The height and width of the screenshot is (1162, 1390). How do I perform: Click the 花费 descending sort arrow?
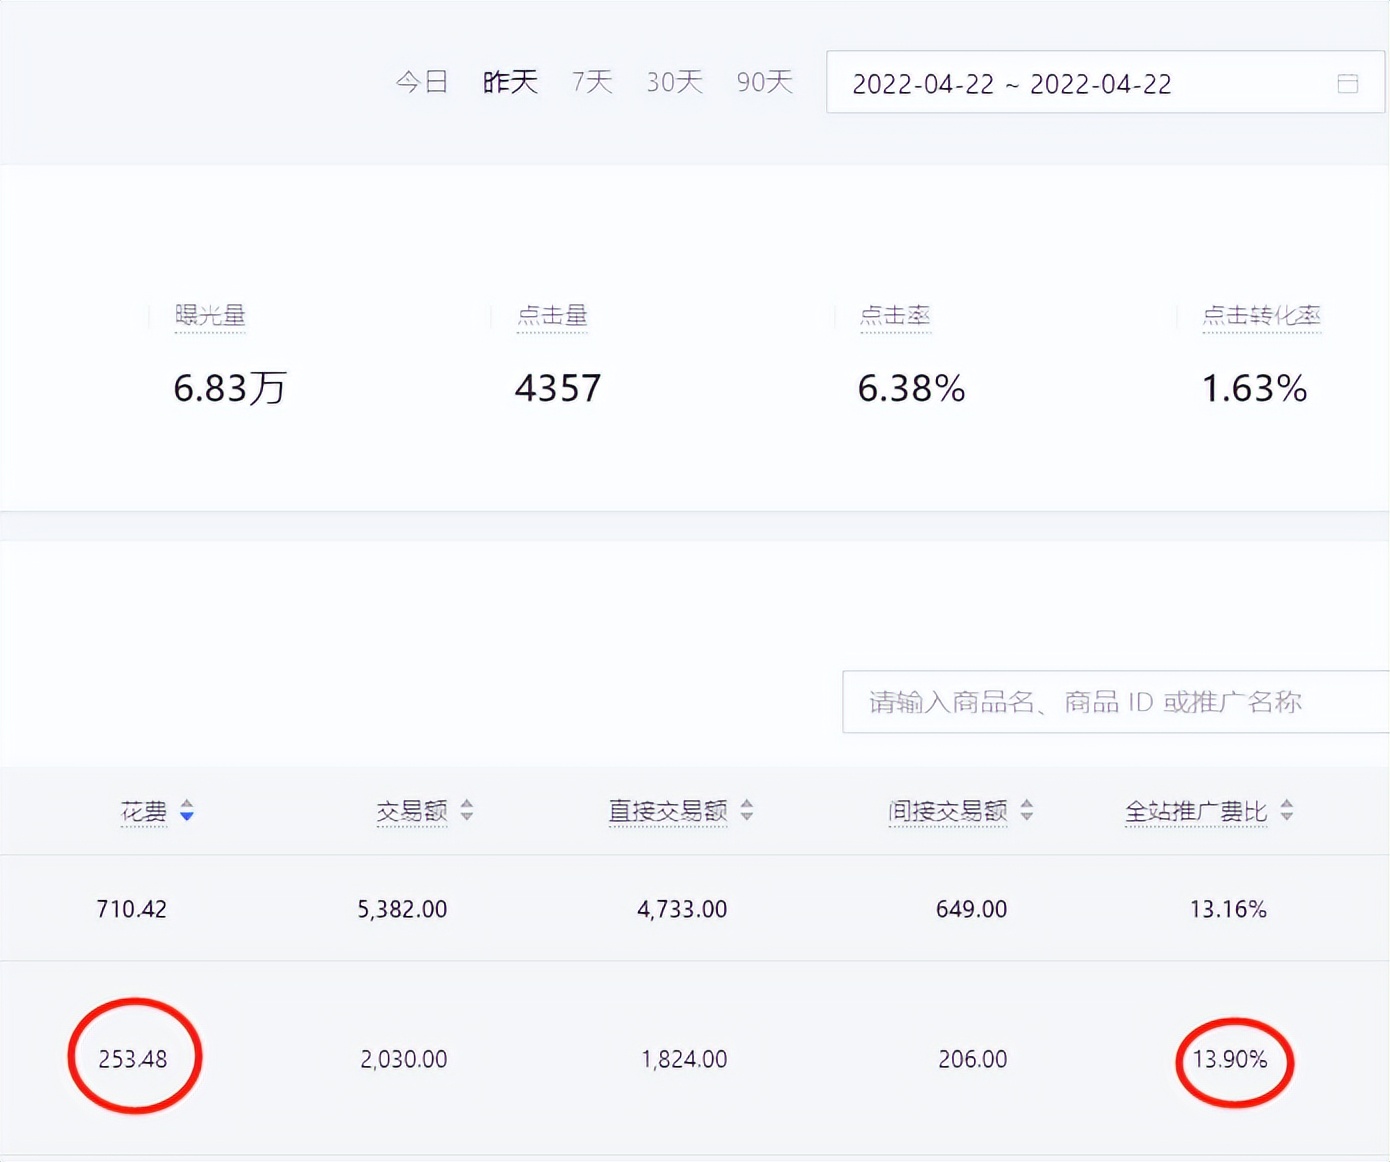(x=187, y=817)
